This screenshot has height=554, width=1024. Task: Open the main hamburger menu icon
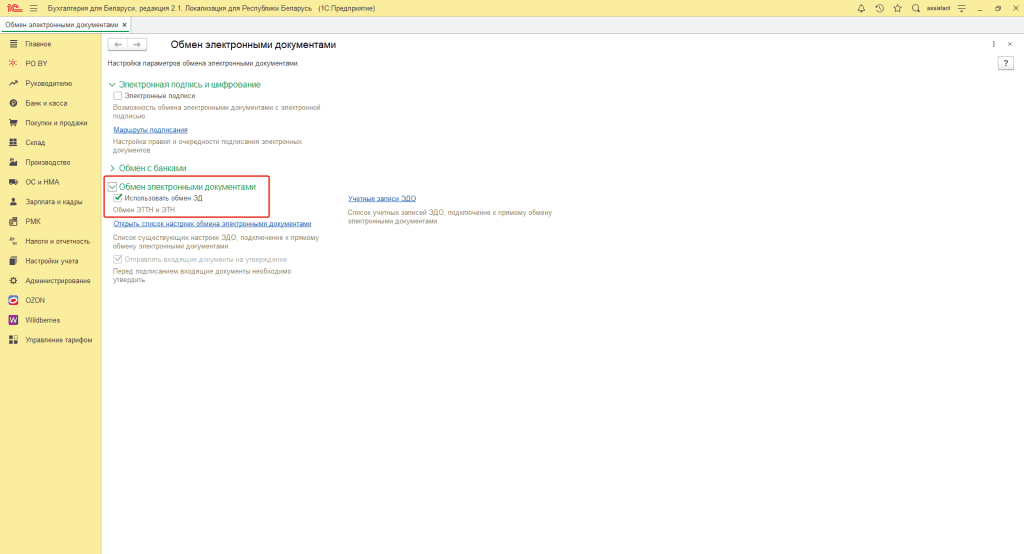pyautogui.click(x=33, y=8)
